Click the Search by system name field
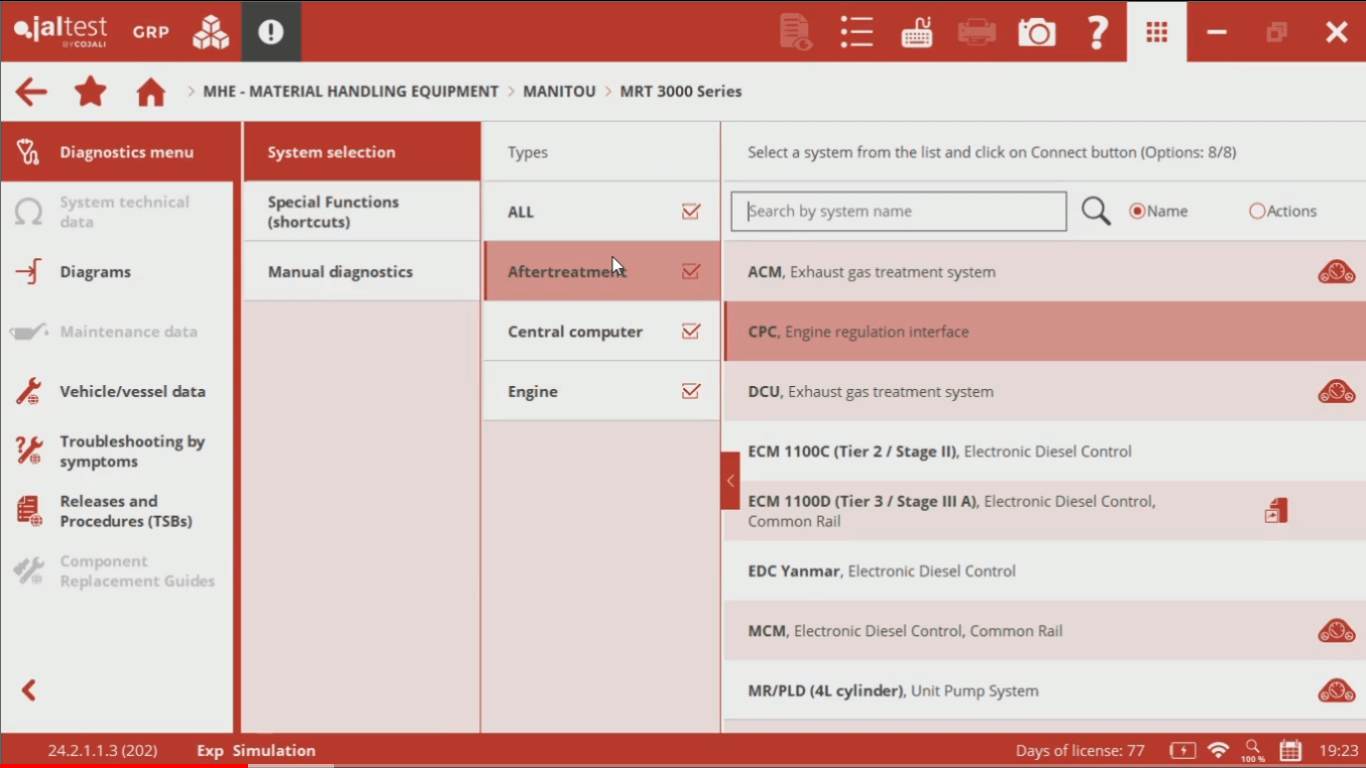1366x768 pixels. pos(898,211)
